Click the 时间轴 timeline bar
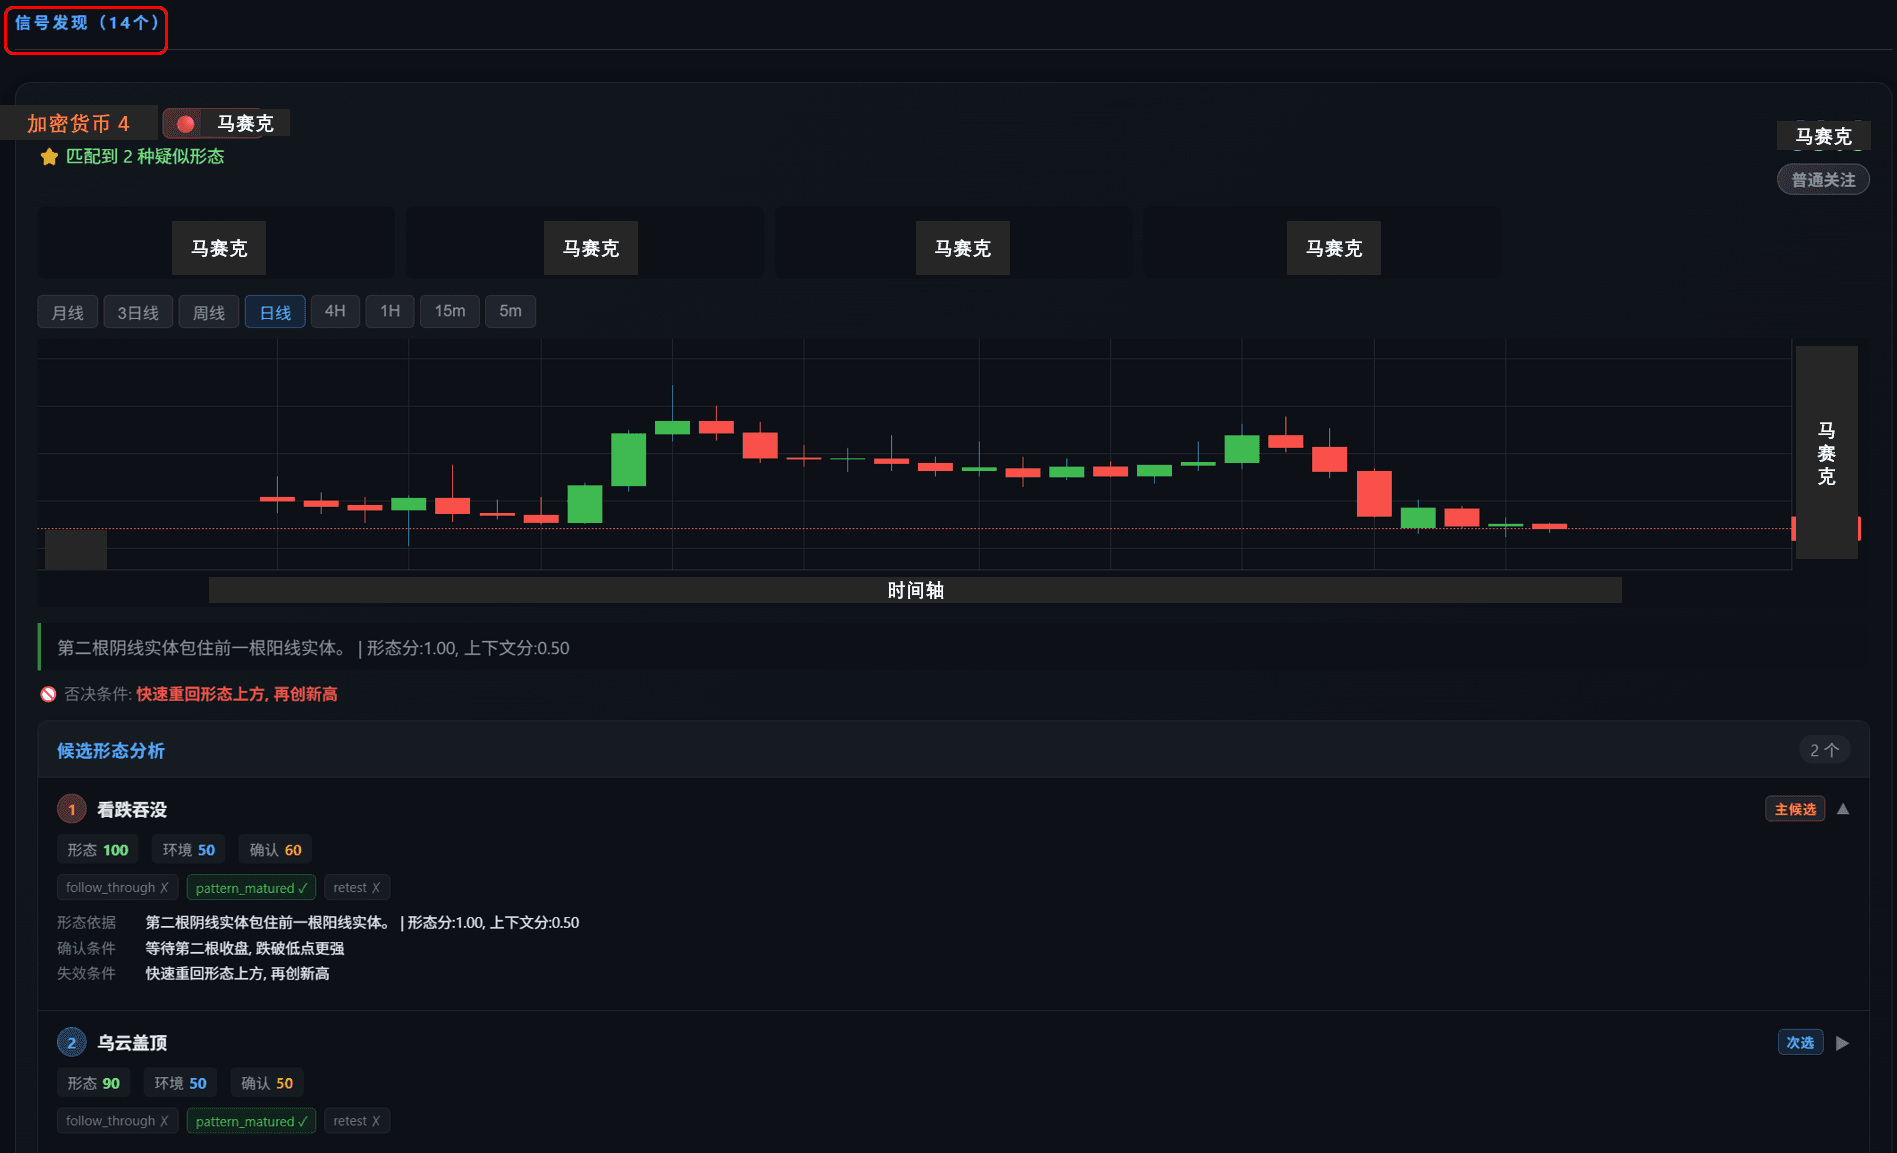Image resolution: width=1897 pixels, height=1153 pixels. [914, 590]
